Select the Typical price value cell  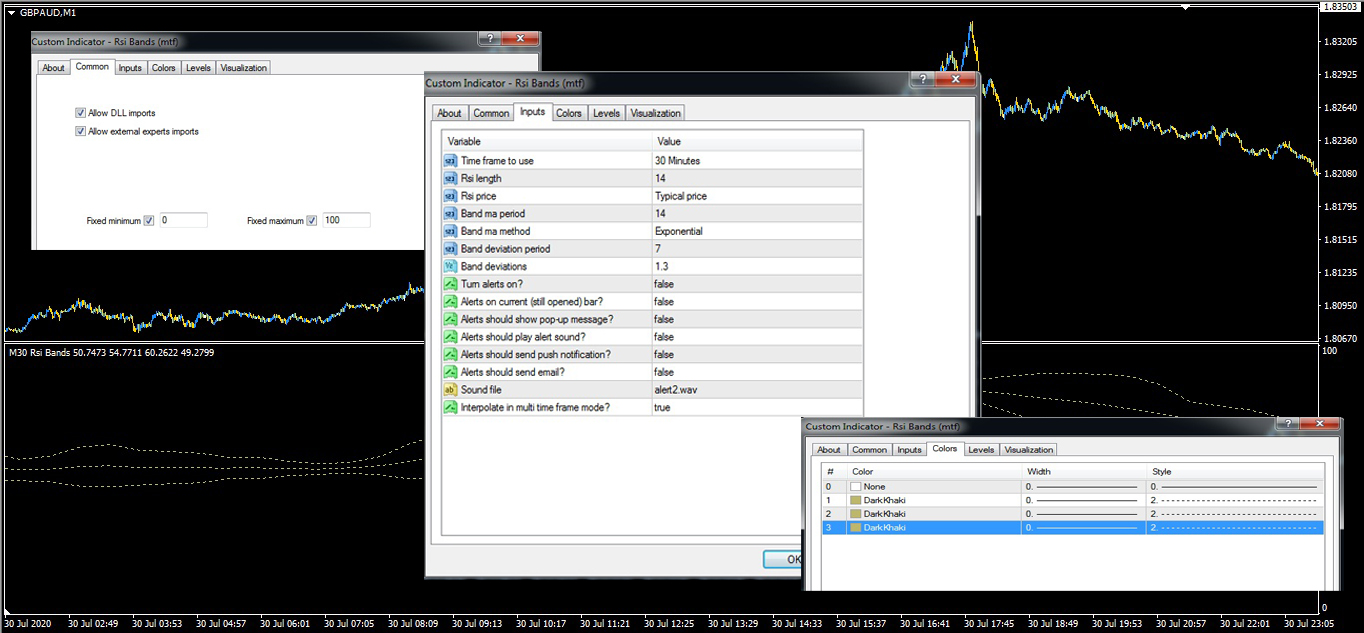(757, 196)
